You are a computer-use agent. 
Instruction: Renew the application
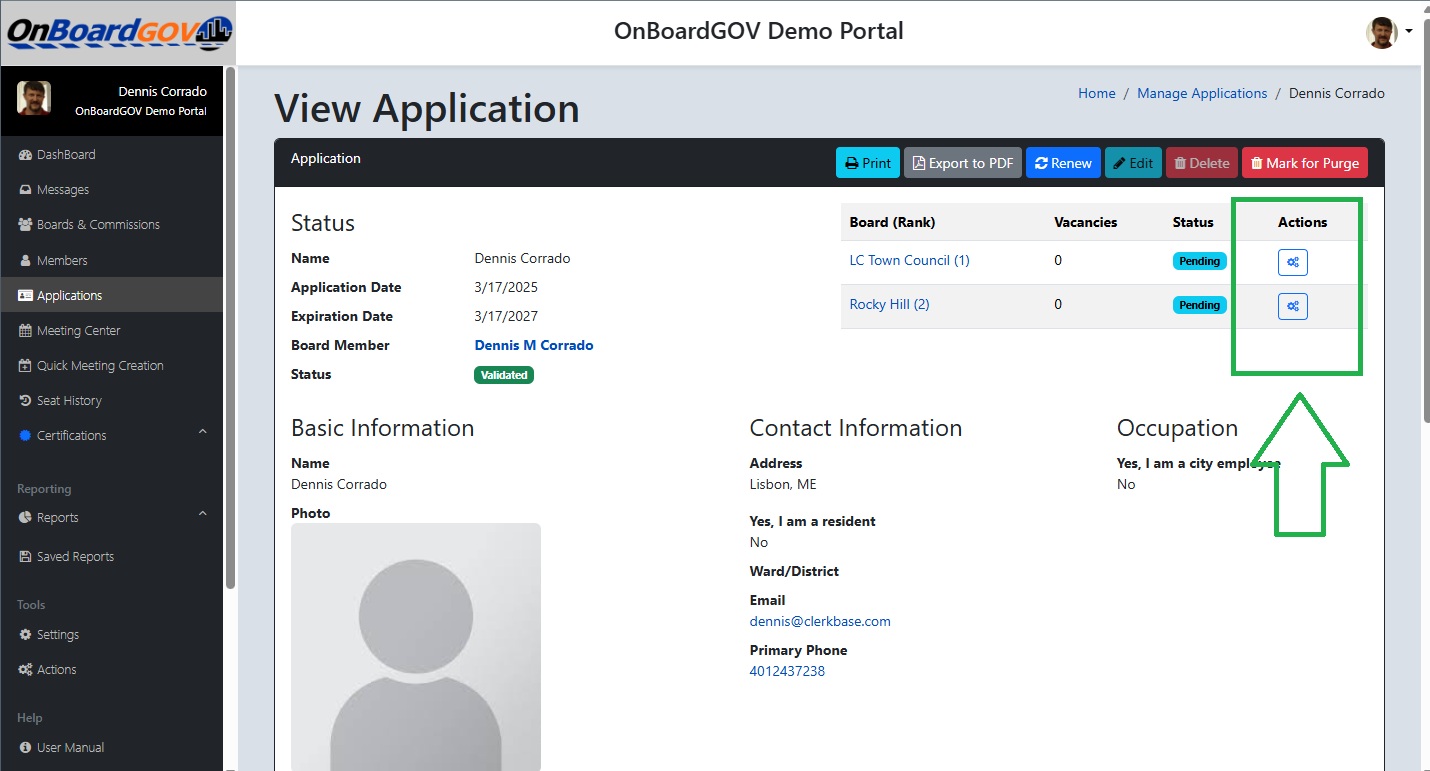tap(1062, 163)
